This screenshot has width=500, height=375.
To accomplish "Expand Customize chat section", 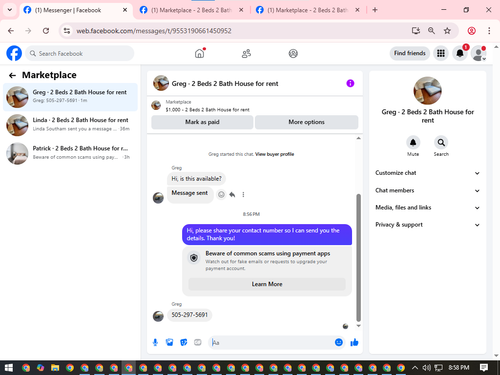I will tap(428, 173).
